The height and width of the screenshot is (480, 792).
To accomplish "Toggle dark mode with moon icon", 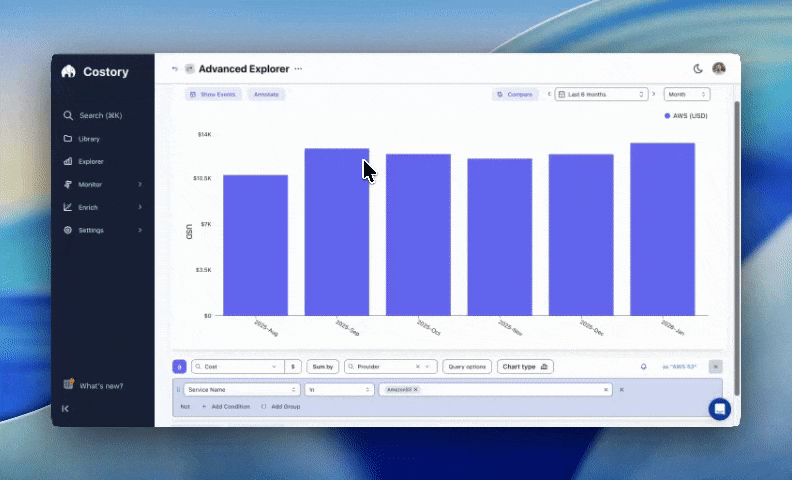I will tap(698, 69).
